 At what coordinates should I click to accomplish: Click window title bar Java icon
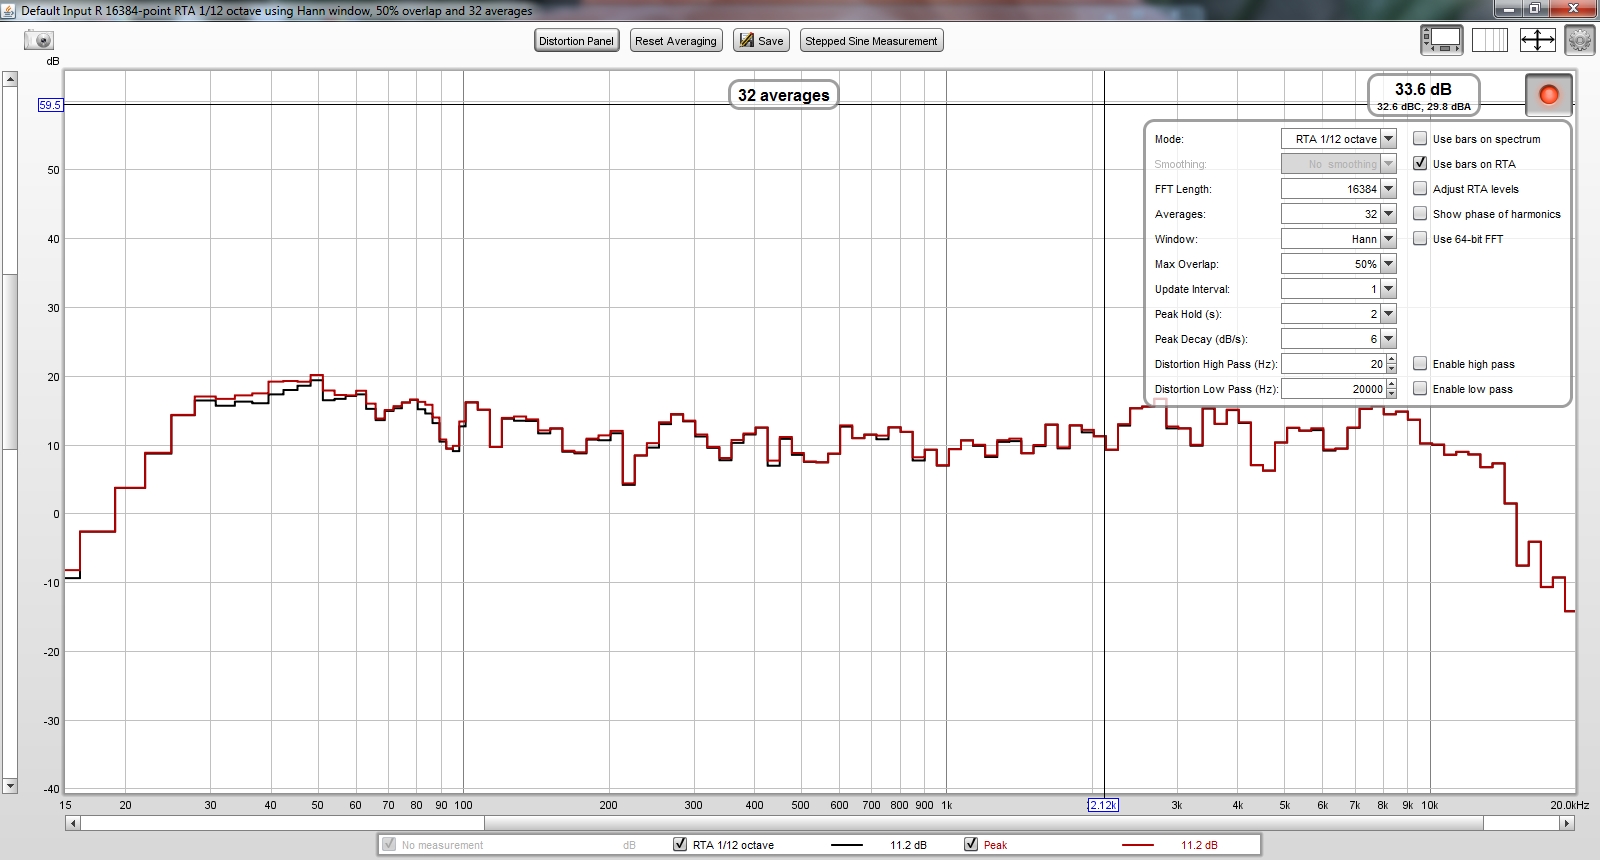9,10
